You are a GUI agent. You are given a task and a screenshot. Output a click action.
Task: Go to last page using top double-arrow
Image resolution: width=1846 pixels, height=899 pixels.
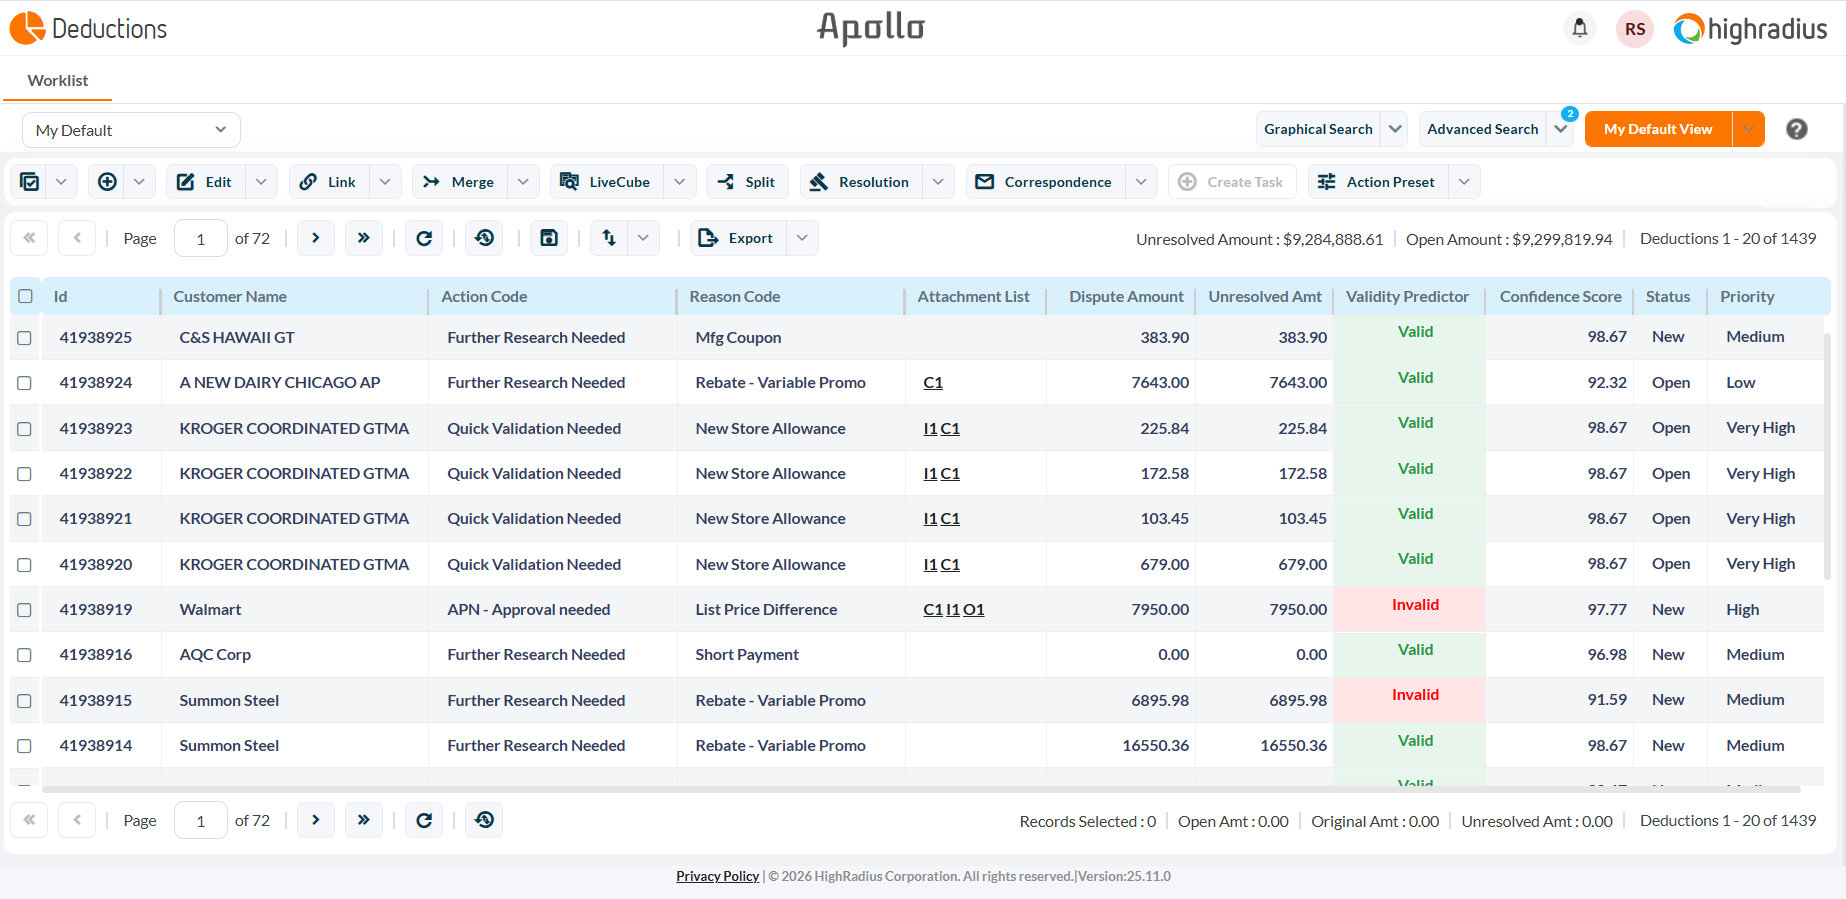click(364, 238)
